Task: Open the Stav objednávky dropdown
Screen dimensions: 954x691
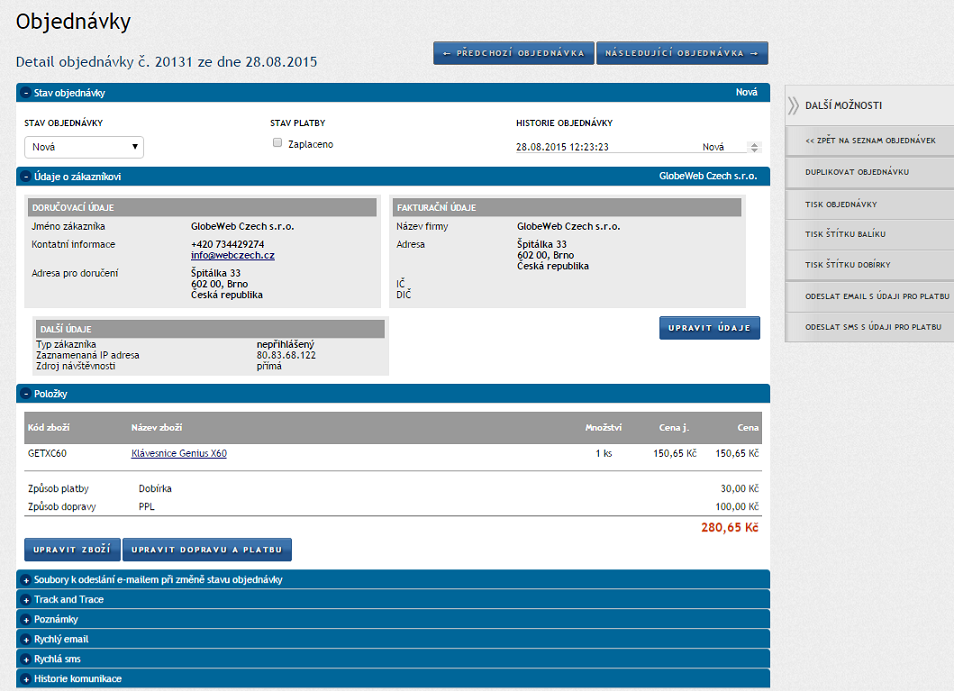Action: tap(84, 147)
